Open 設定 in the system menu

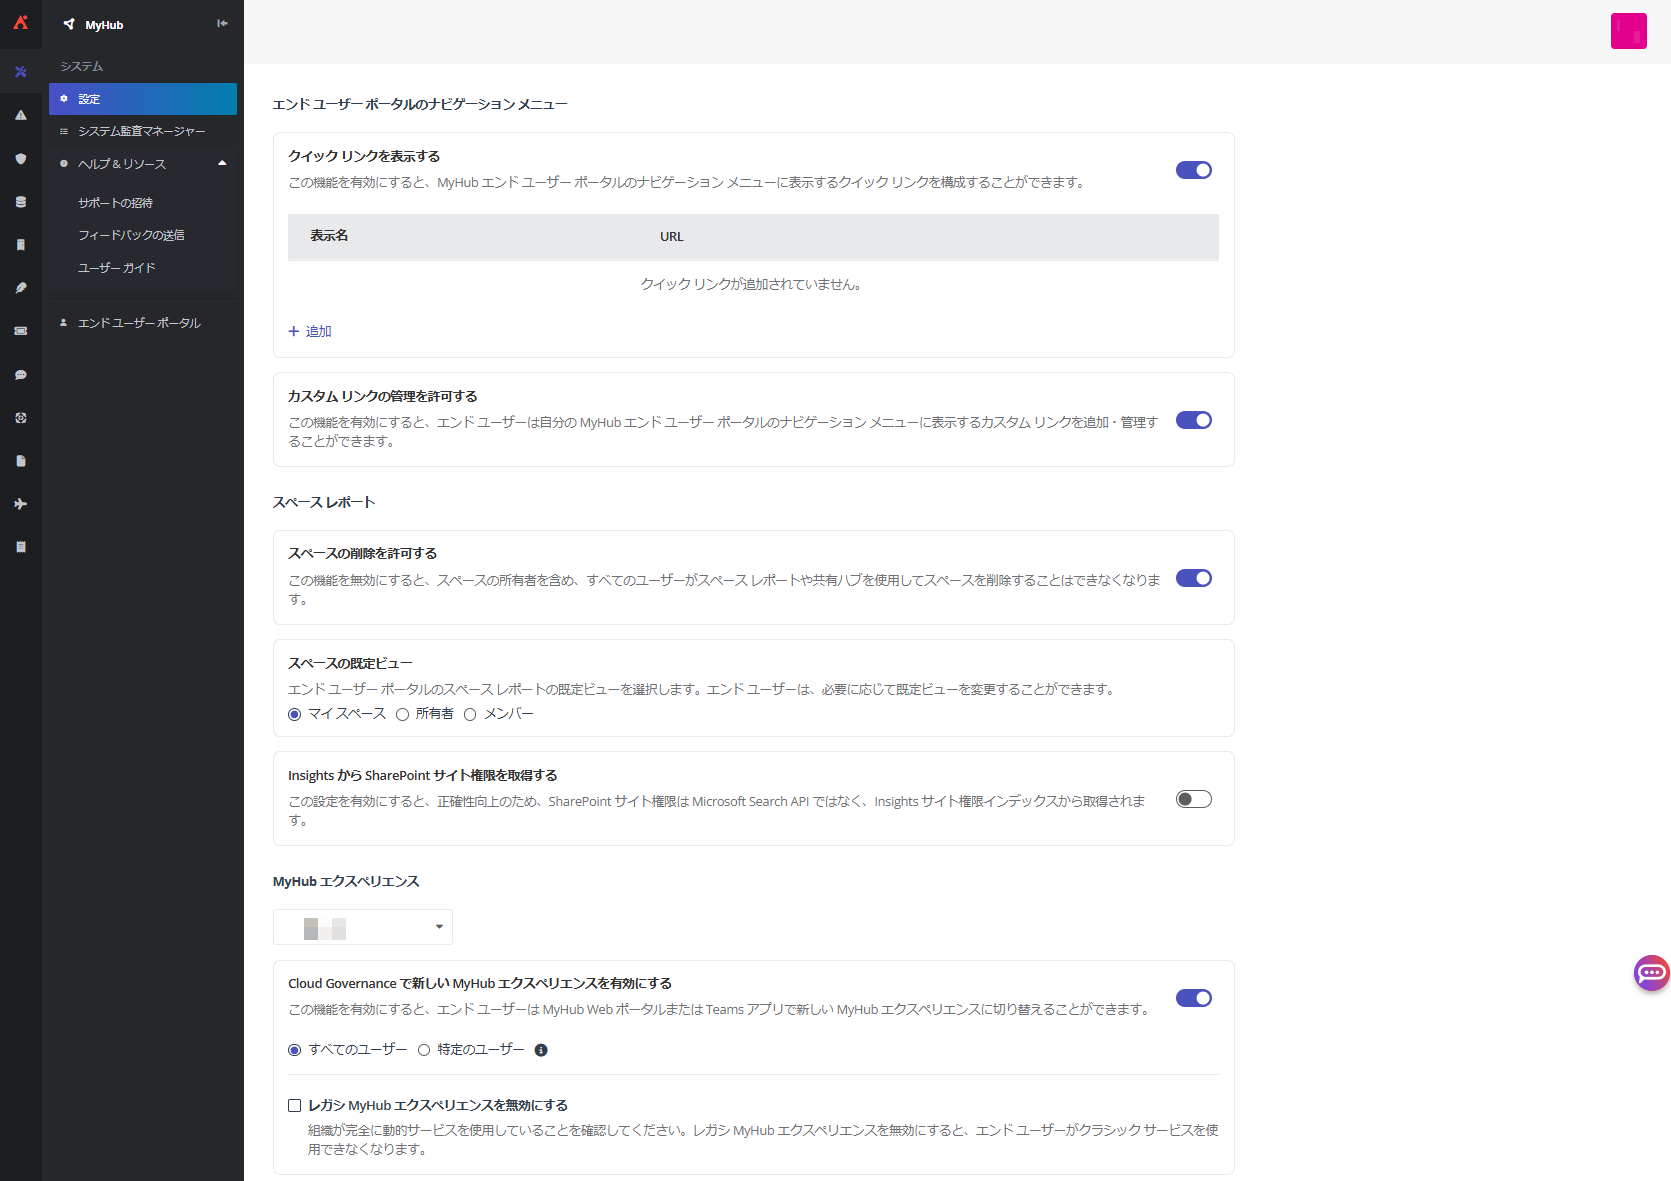tap(143, 99)
